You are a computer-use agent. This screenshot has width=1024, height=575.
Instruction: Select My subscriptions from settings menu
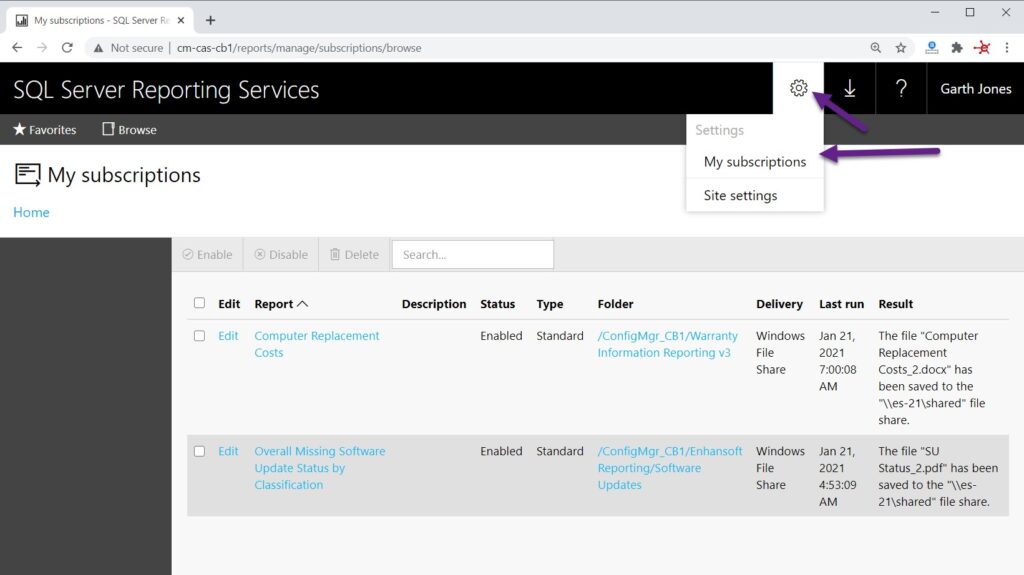point(754,162)
